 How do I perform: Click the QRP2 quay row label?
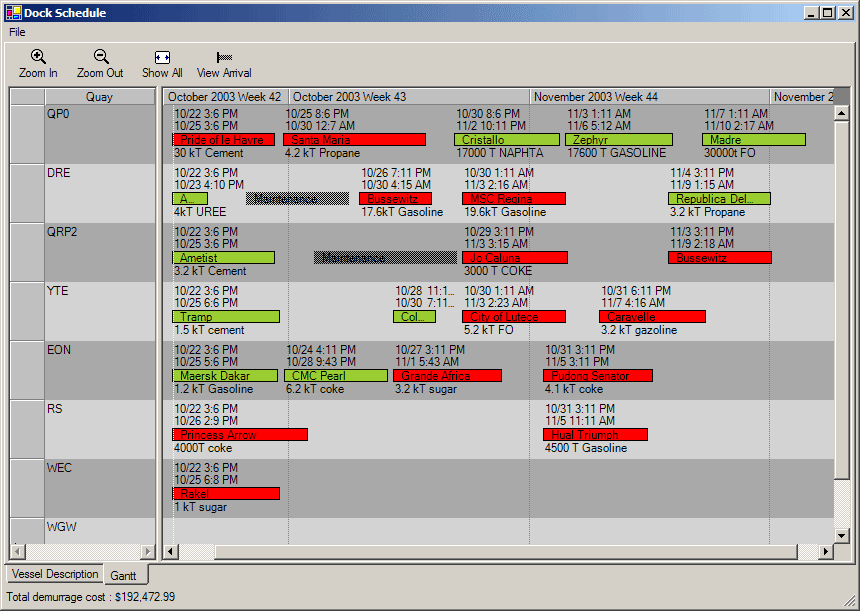click(62, 232)
